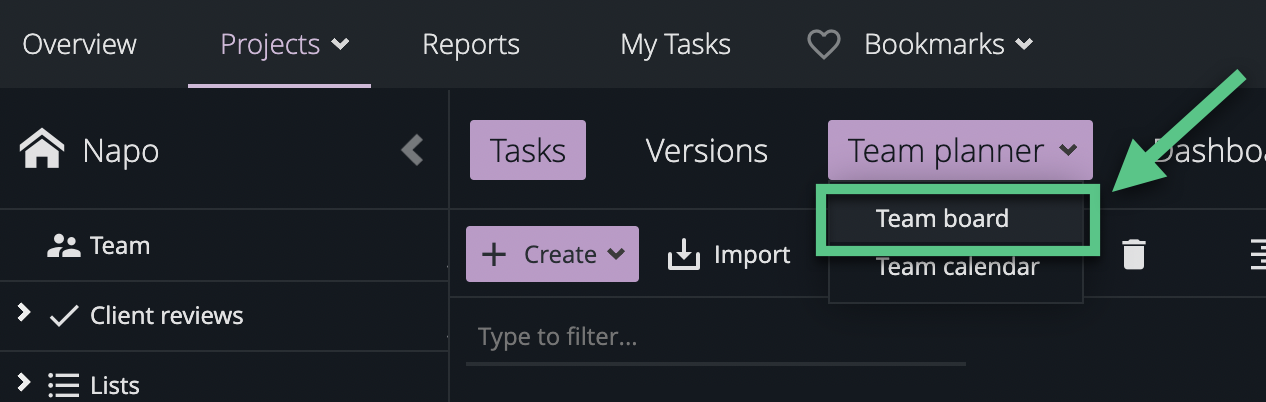Click the list icon beside Lists
This screenshot has width=1266, height=402.
tap(64, 385)
